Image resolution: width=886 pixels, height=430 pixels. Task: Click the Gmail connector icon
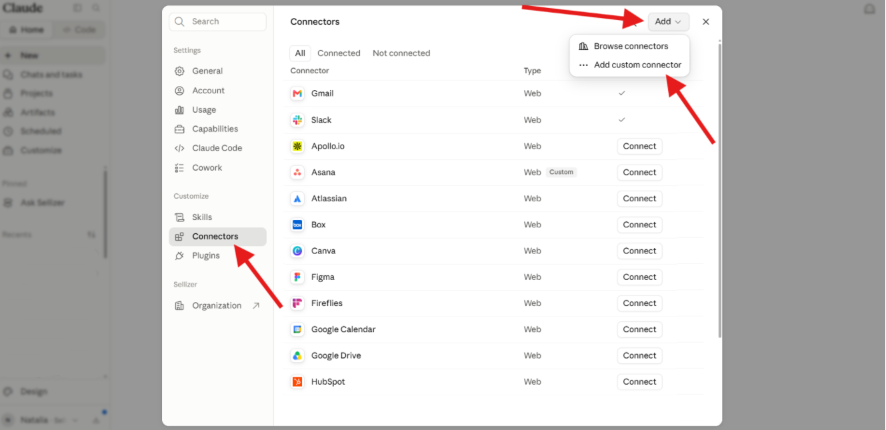click(297, 94)
